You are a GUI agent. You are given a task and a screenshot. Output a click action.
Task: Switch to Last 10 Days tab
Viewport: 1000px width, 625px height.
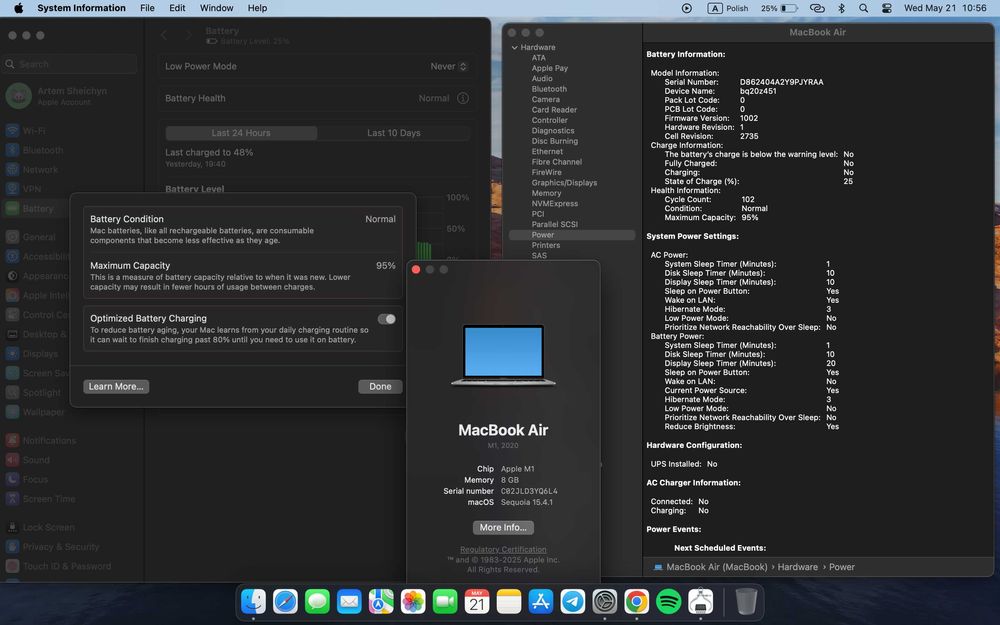[393, 133]
